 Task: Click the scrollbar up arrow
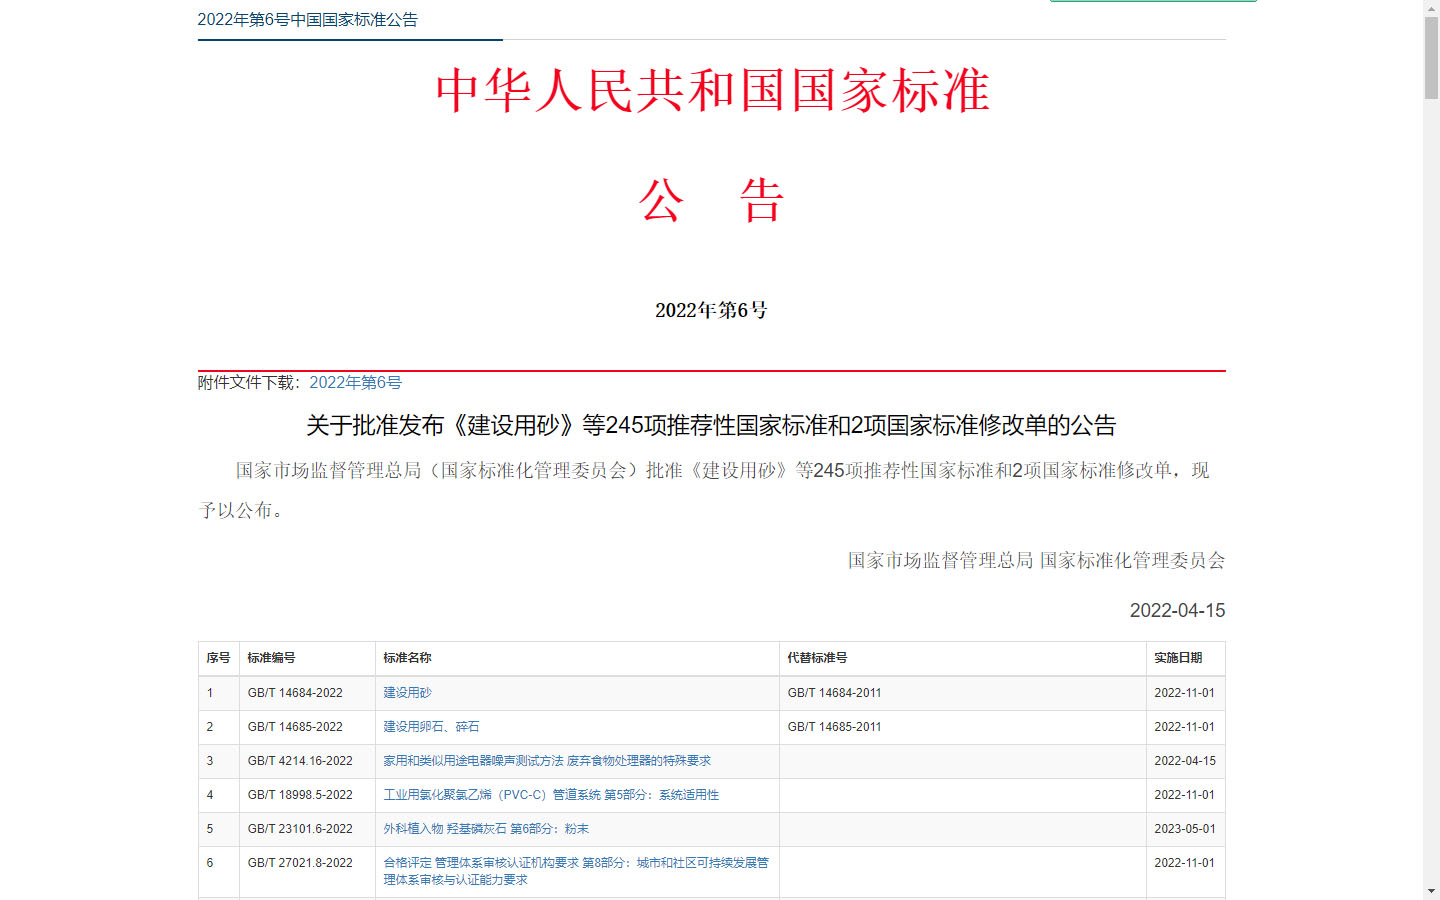pos(1431,8)
